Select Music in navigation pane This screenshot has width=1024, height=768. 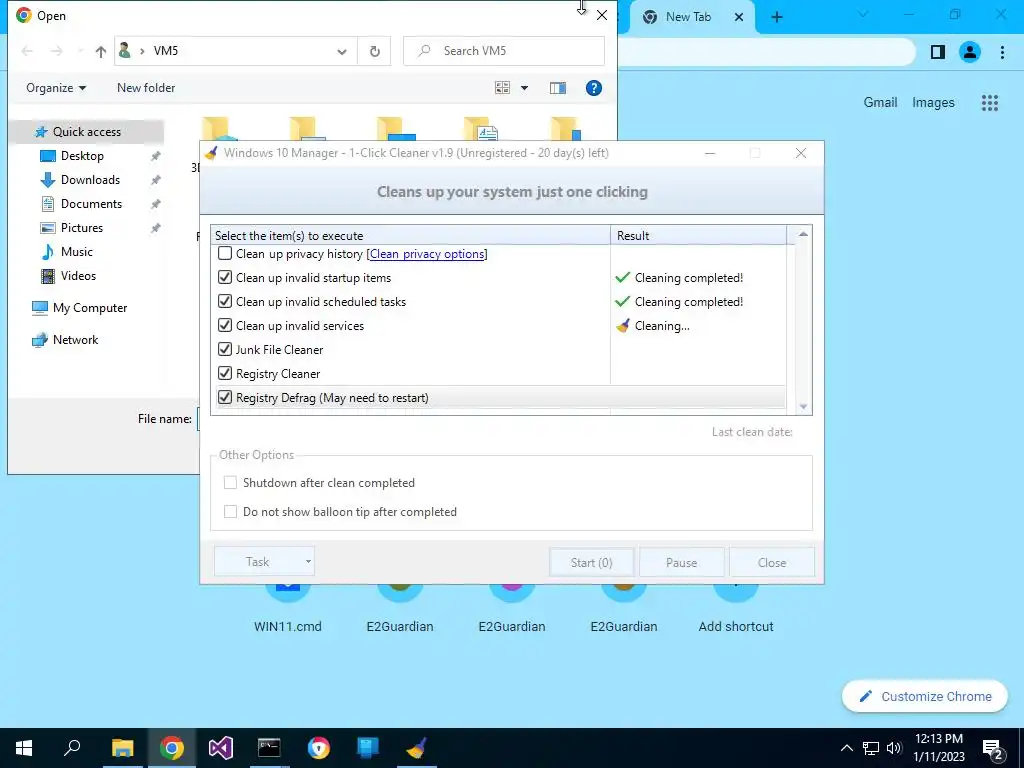76,251
